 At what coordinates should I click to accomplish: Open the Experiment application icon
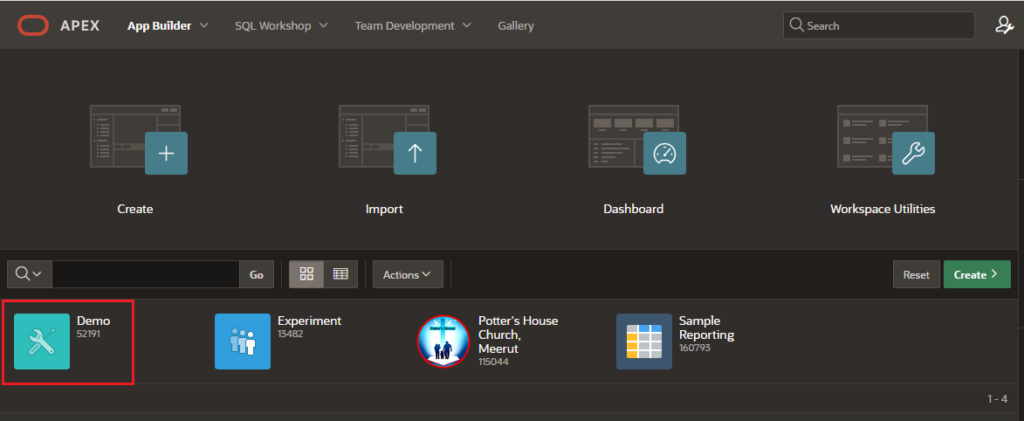point(243,342)
